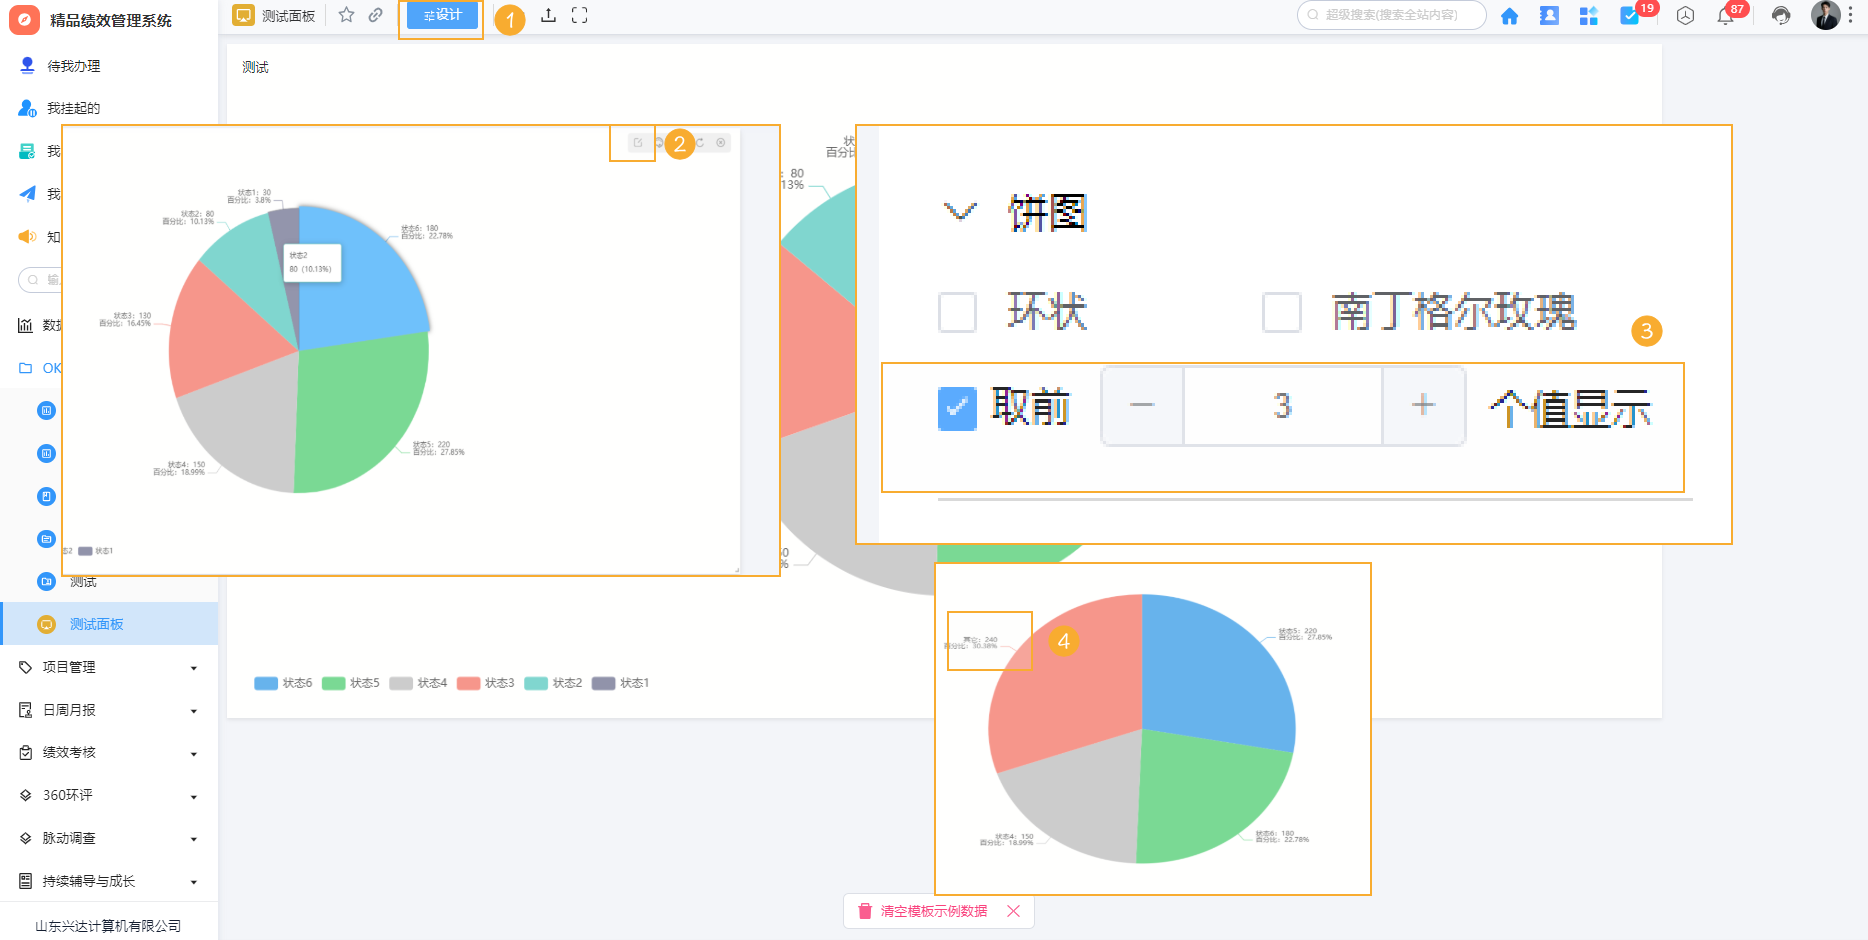Uncheck the 取前 top values checkbox
This screenshot has height=940, width=1868.
tap(957, 408)
